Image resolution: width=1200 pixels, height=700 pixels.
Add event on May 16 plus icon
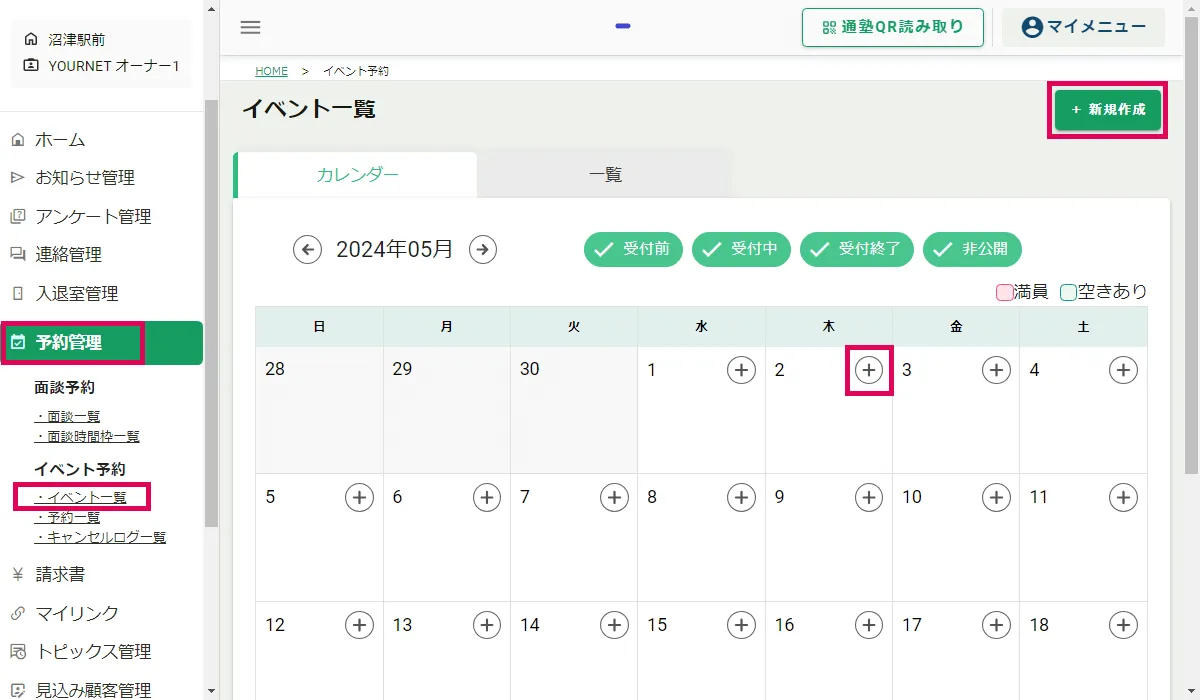coord(869,625)
